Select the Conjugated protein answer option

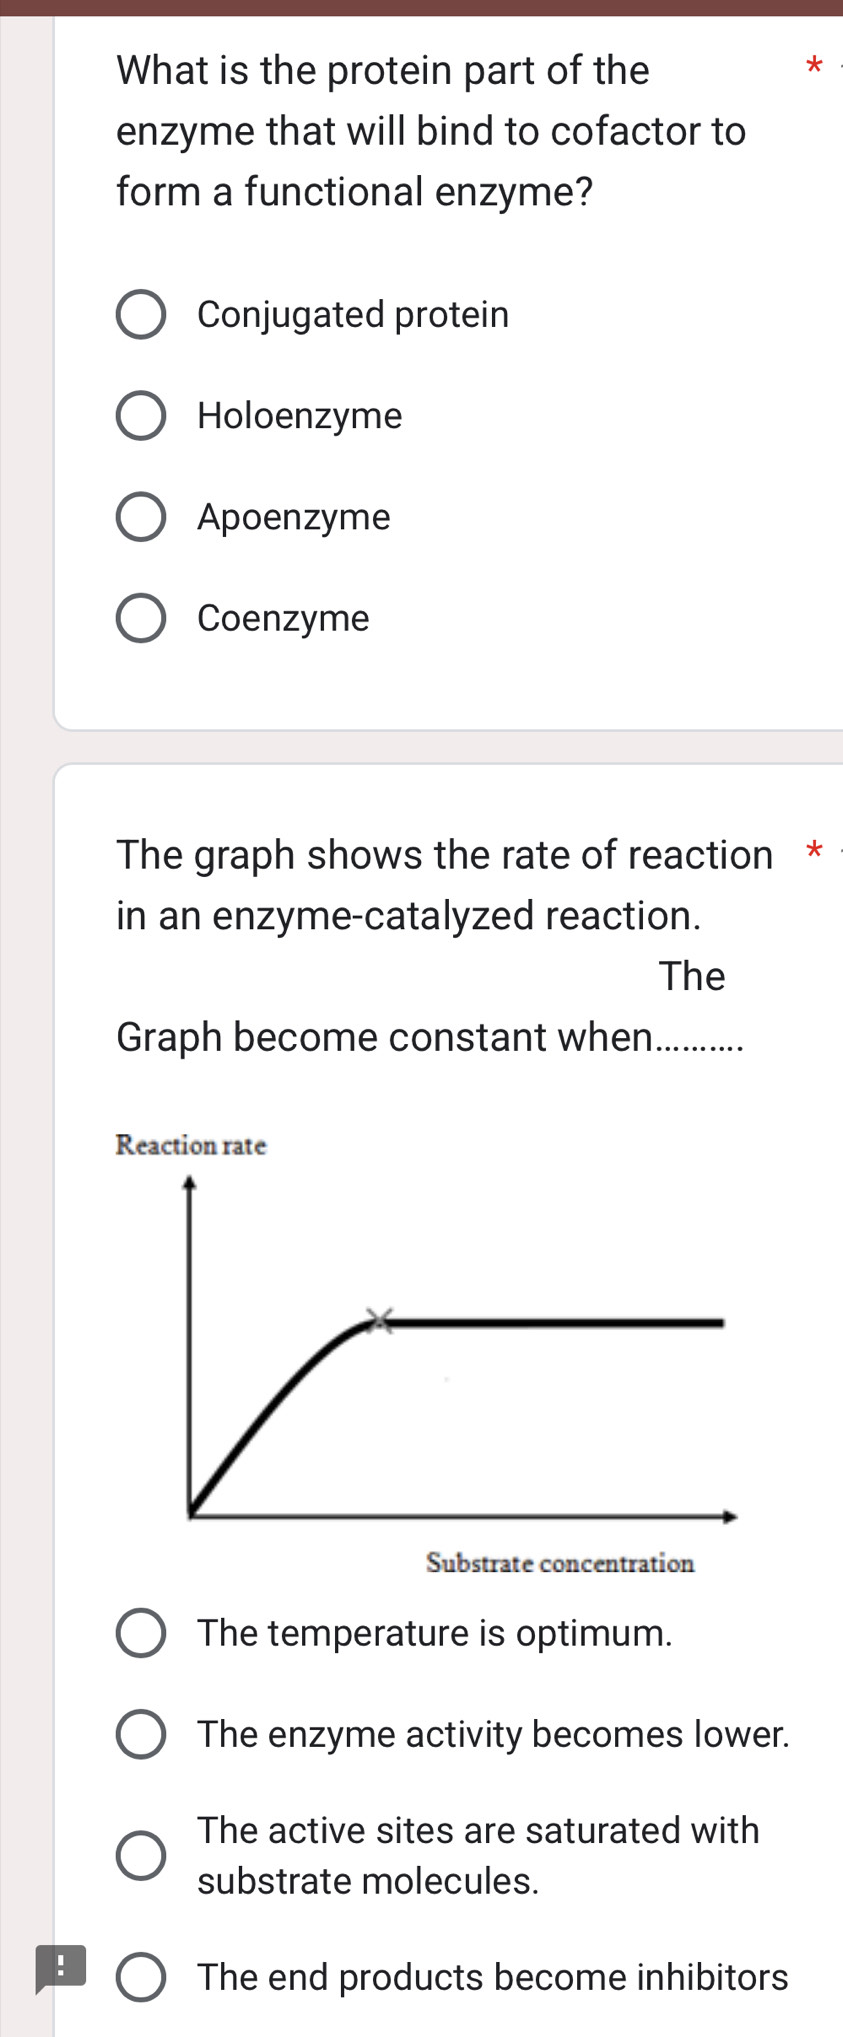(x=142, y=315)
